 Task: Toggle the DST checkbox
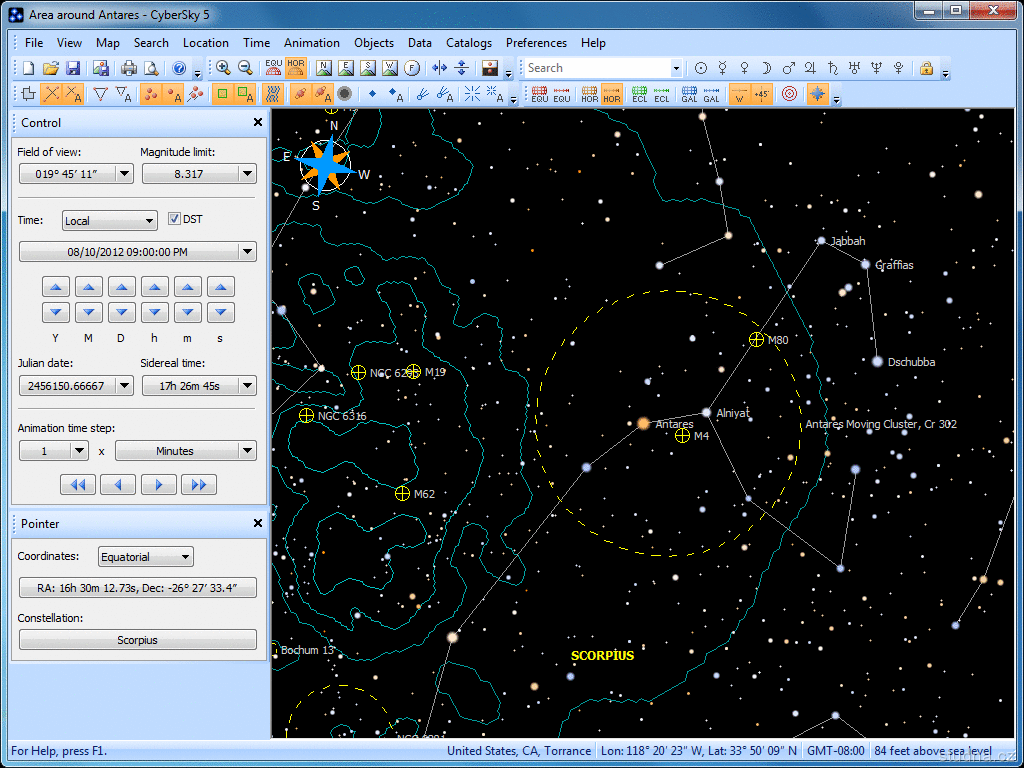tap(174, 220)
